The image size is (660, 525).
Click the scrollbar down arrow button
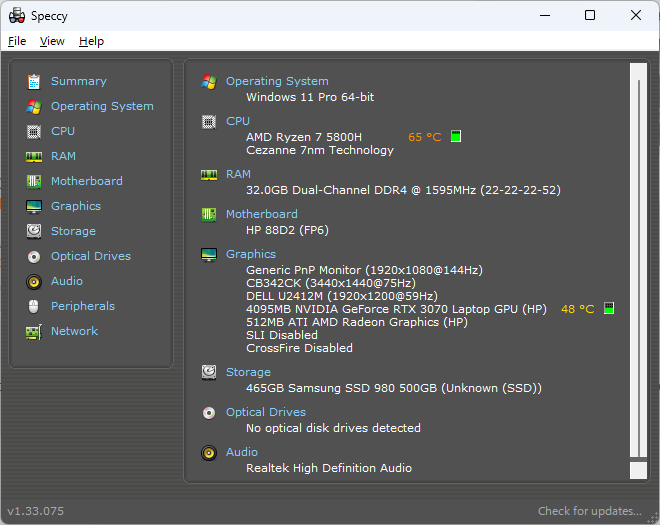pos(639,470)
